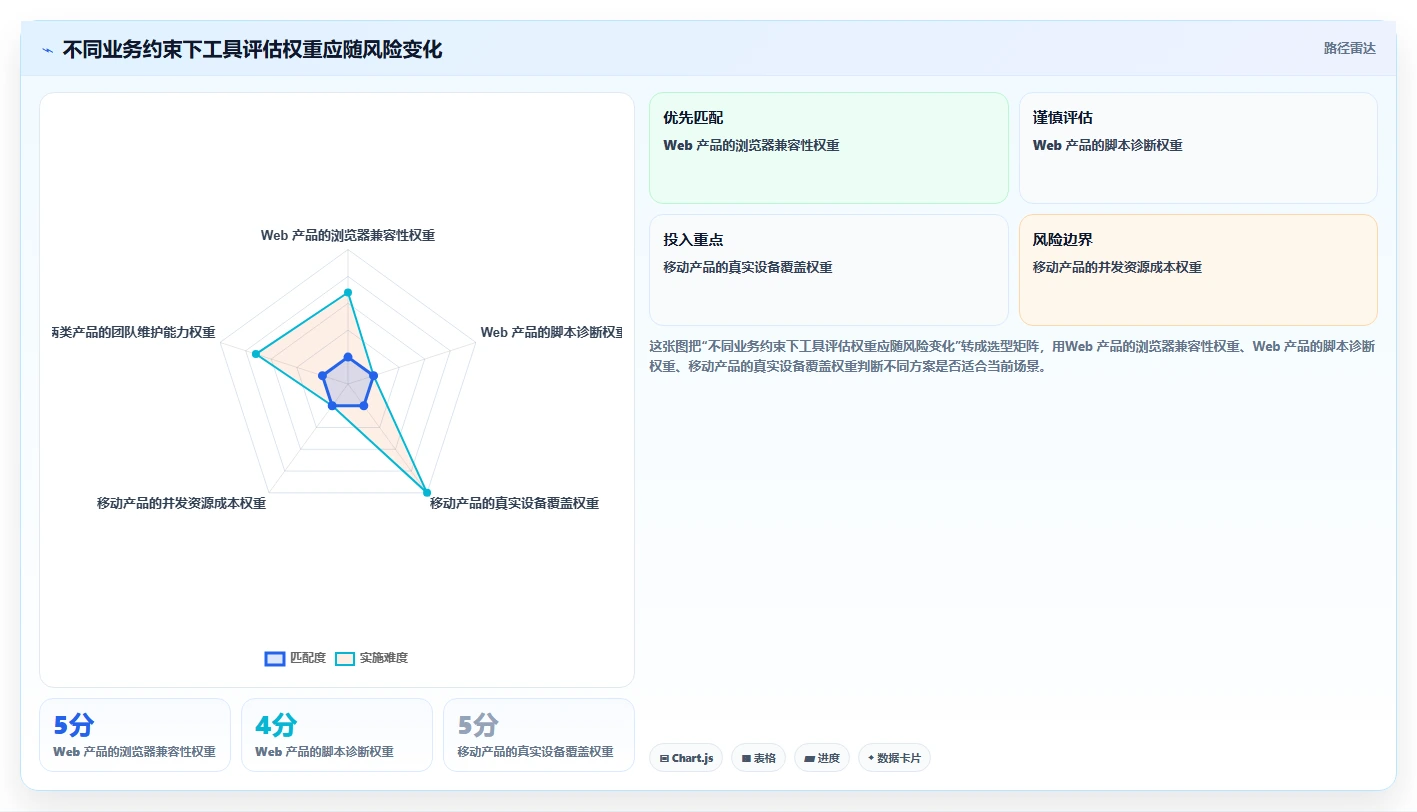Open the 谨慎评估 card

tap(1198, 148)
